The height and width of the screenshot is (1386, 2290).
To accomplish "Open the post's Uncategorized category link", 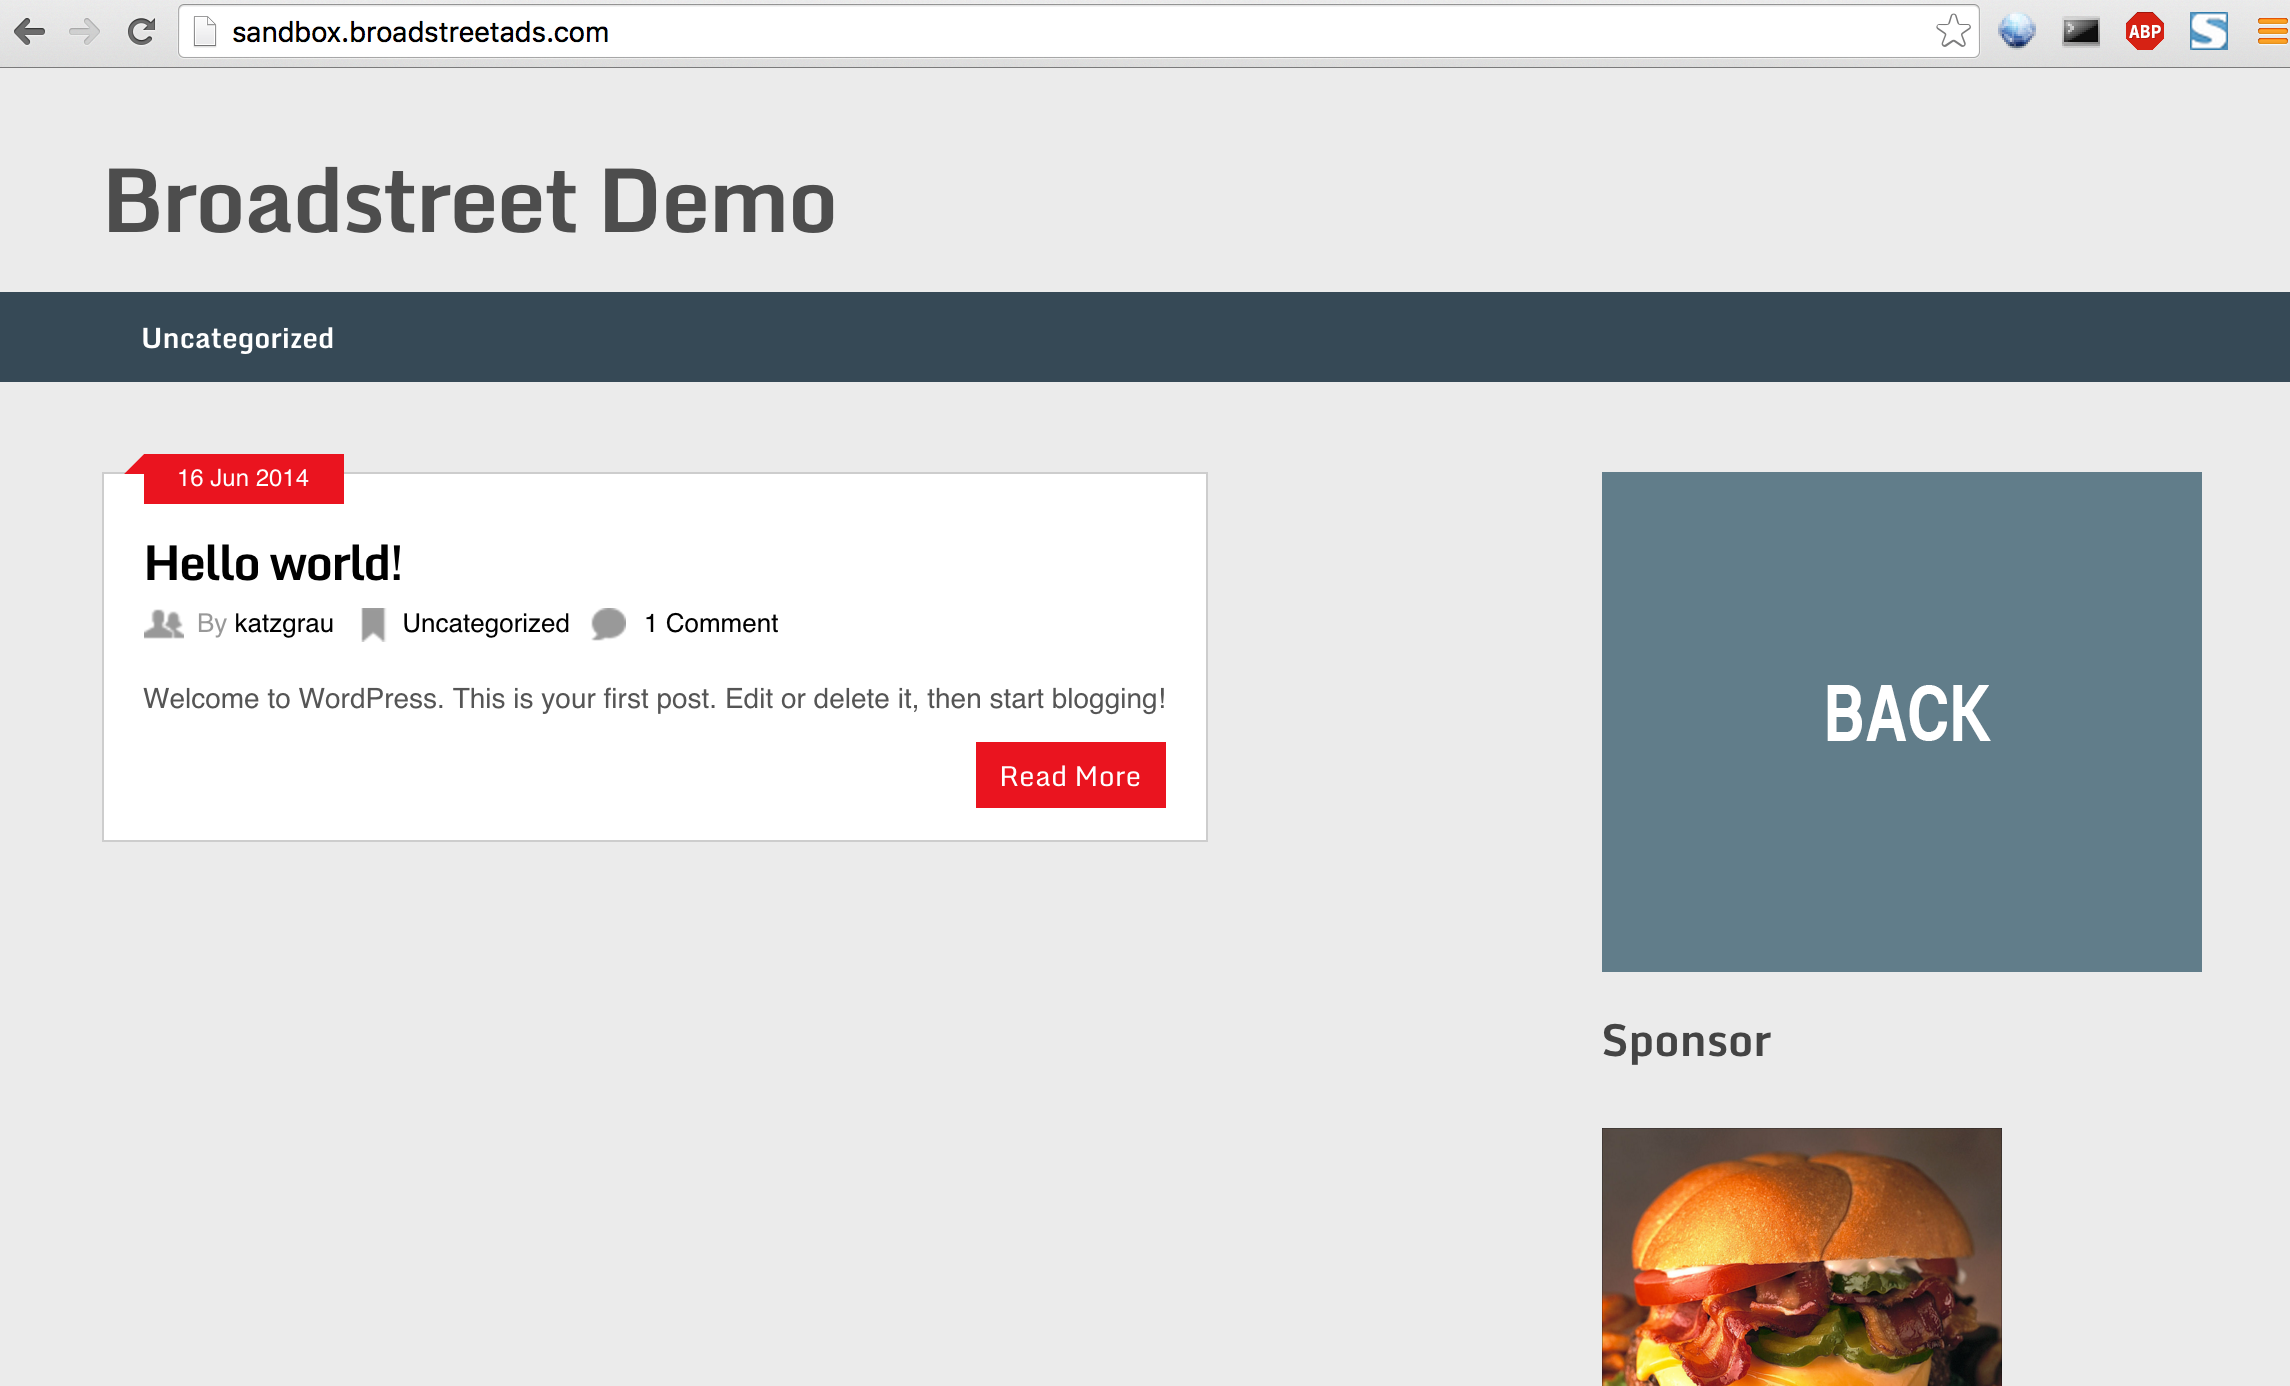I will [x=486, y=624].
